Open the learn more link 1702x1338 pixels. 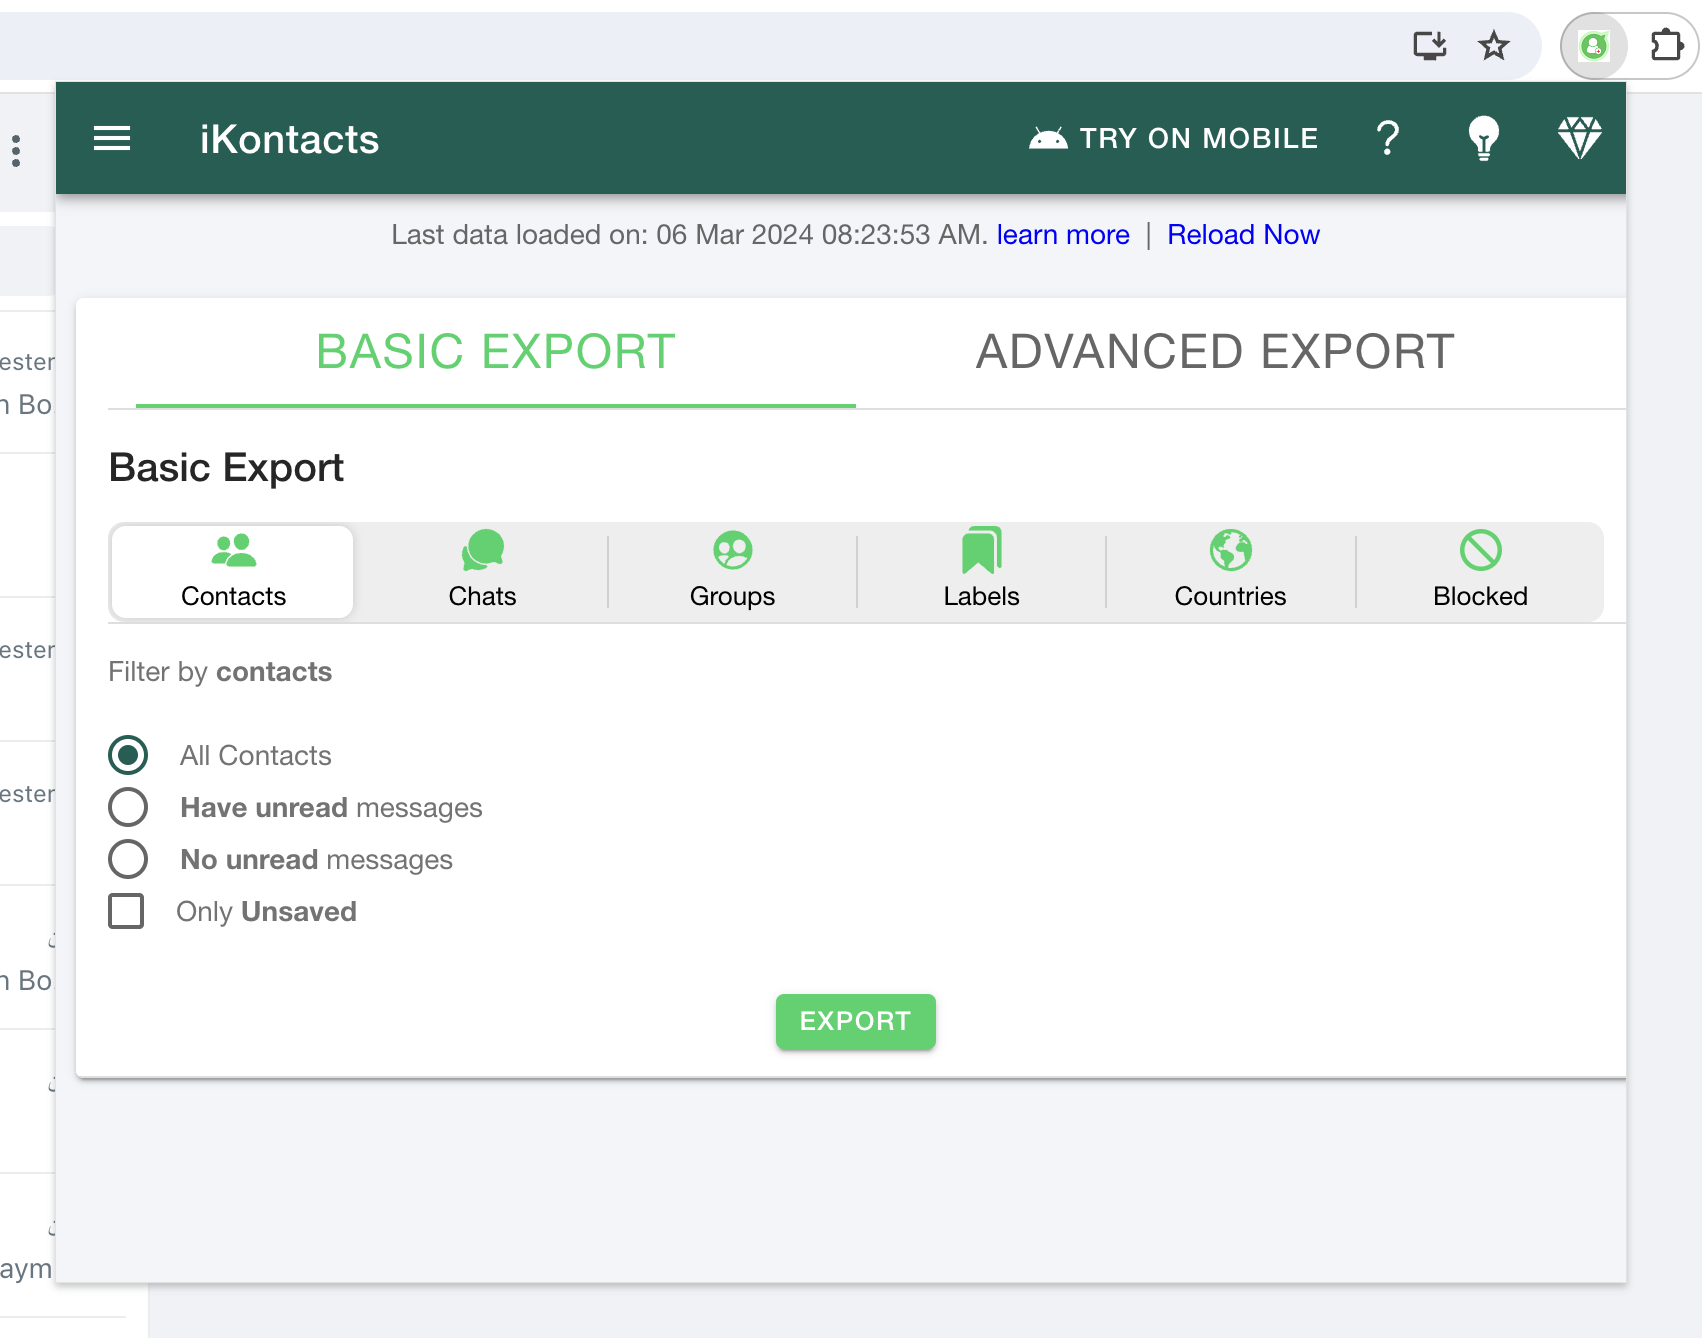click(x=1063, y=235)
